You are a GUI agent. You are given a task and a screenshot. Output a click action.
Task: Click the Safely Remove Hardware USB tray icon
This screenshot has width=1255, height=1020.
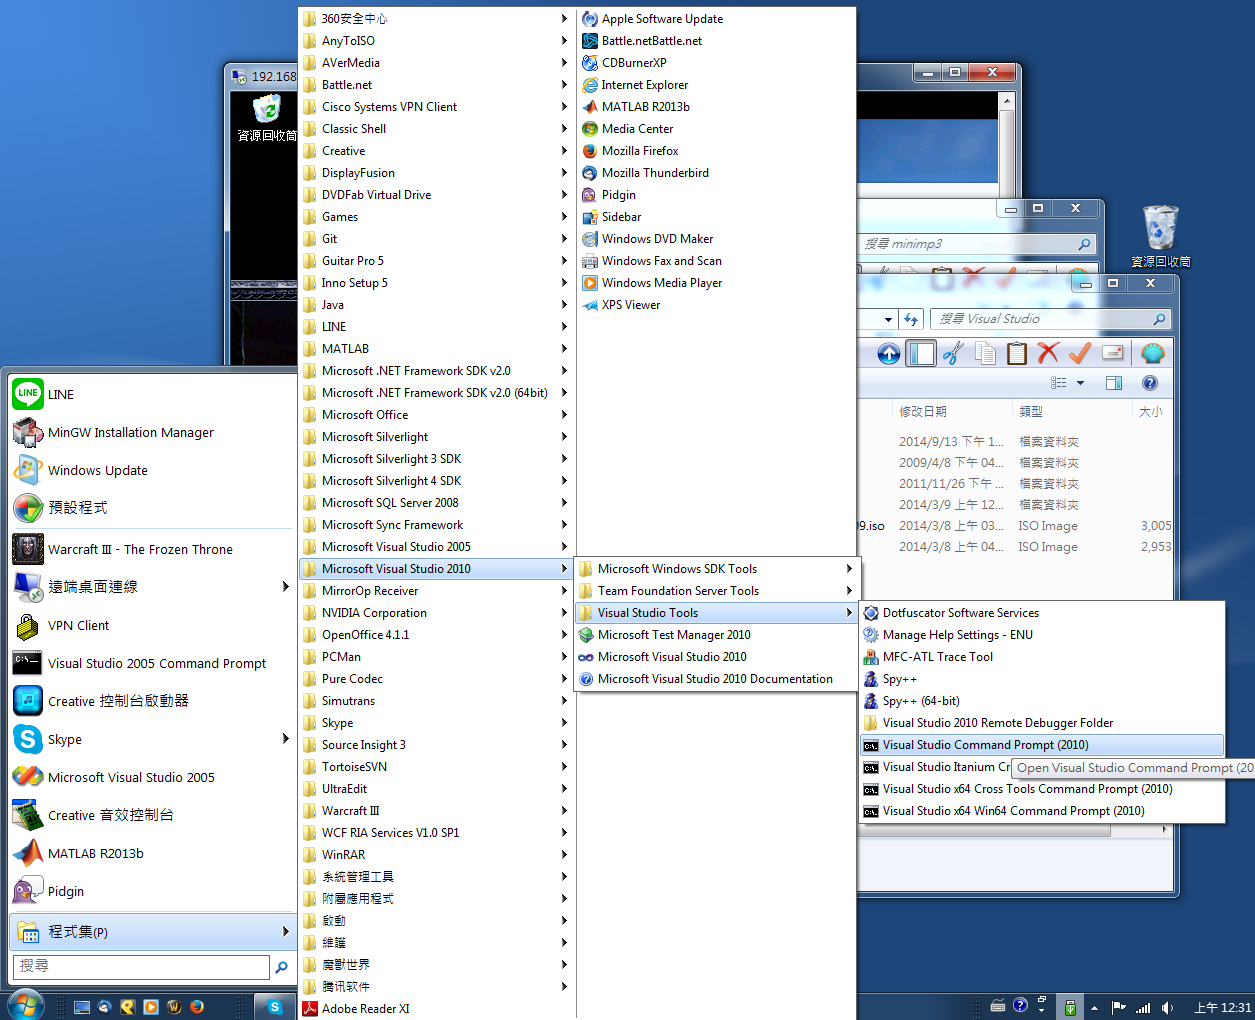[x=1070, y=1008]
